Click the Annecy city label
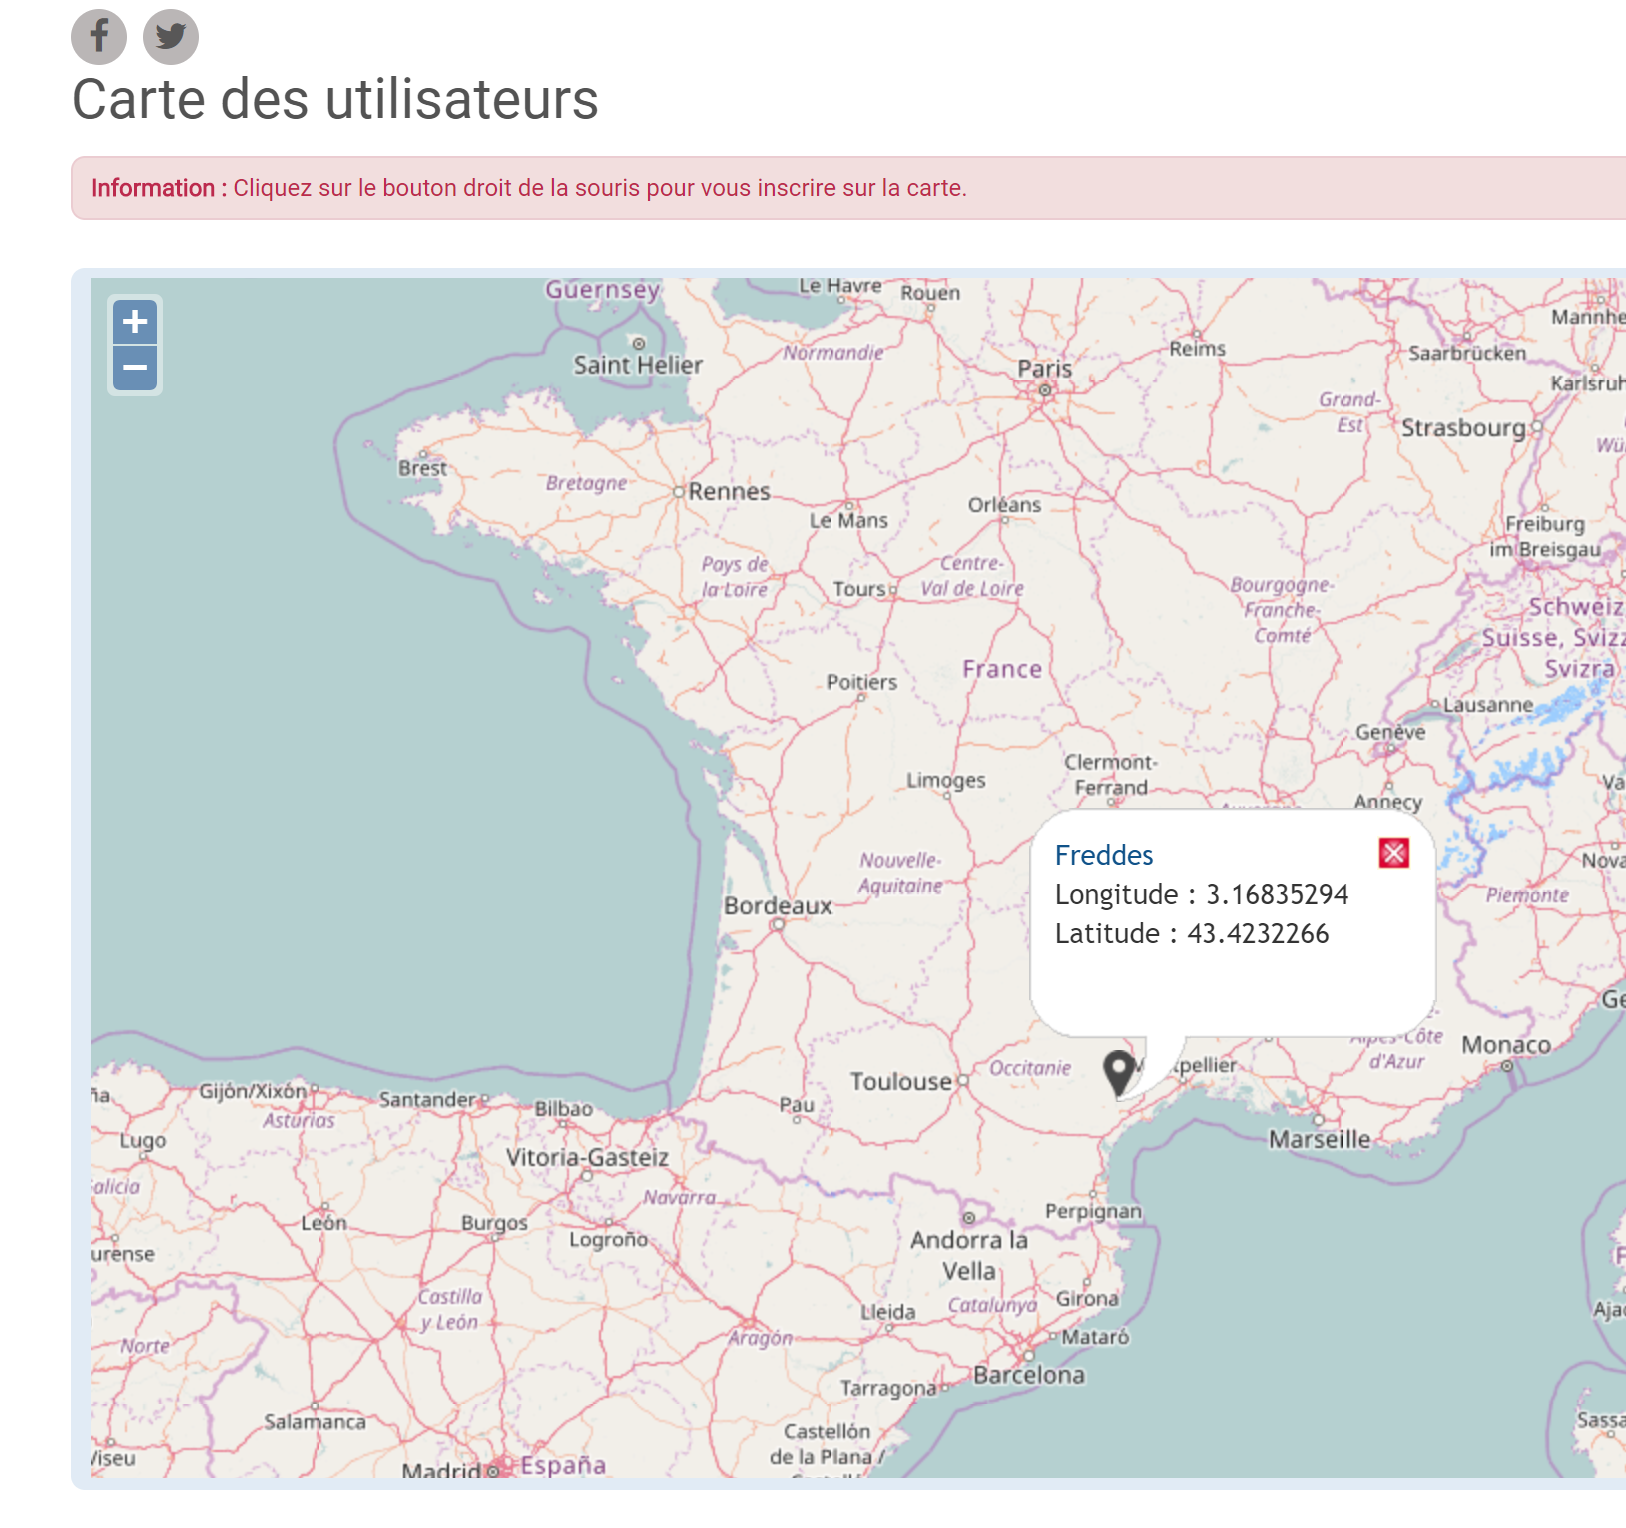The height and width of the screenshot is (1528, 1626). tap(1388, 802)
